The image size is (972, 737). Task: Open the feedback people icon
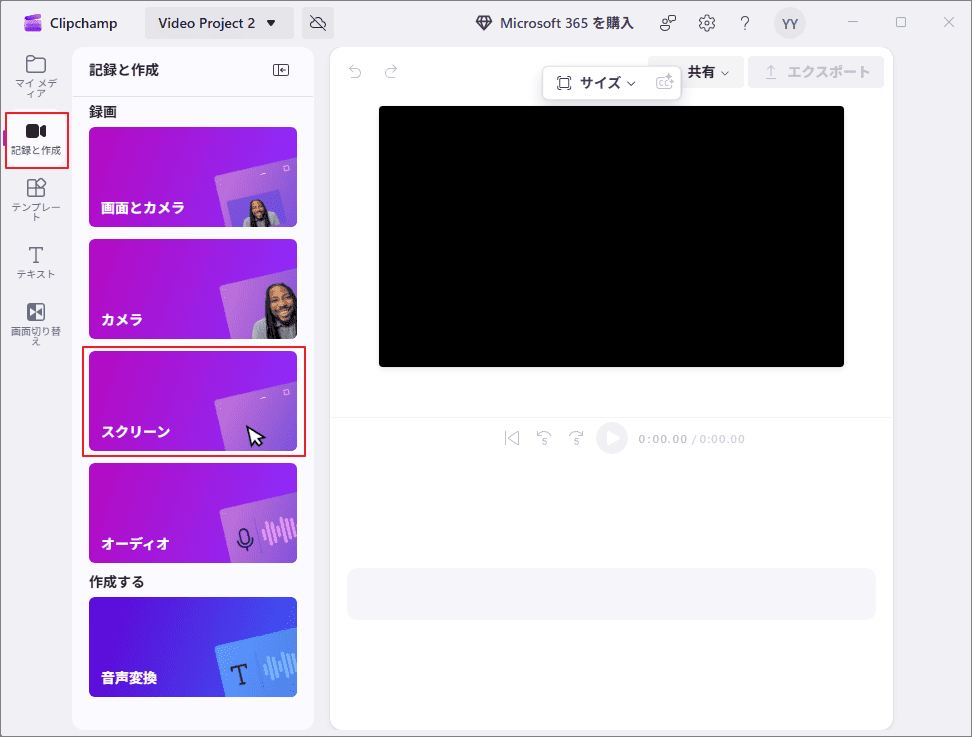pos(668,24)
